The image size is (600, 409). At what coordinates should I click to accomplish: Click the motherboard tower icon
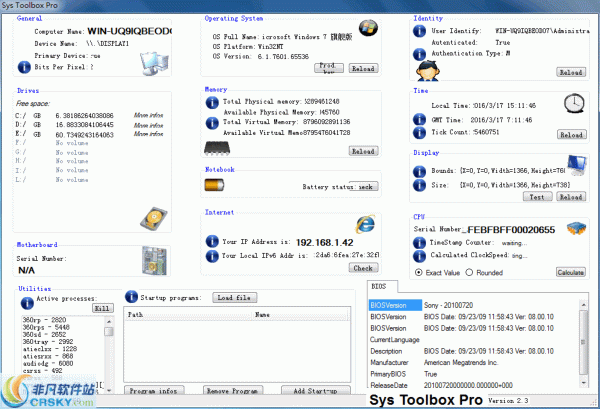154,260
